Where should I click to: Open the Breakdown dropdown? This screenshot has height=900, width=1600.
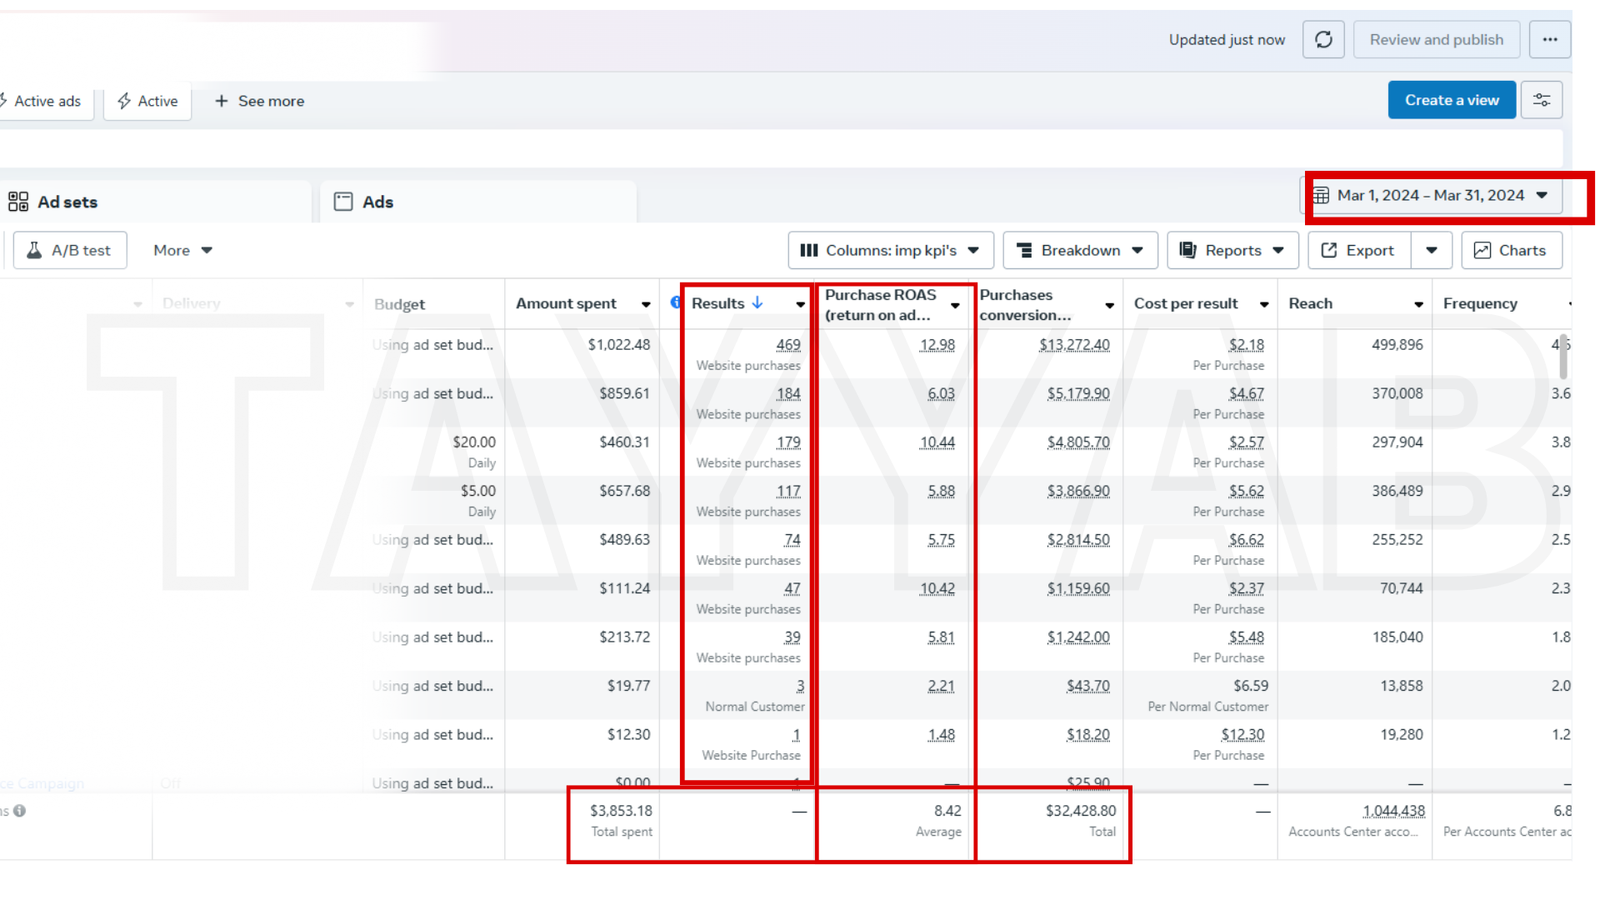click(x=1080, y=250)
